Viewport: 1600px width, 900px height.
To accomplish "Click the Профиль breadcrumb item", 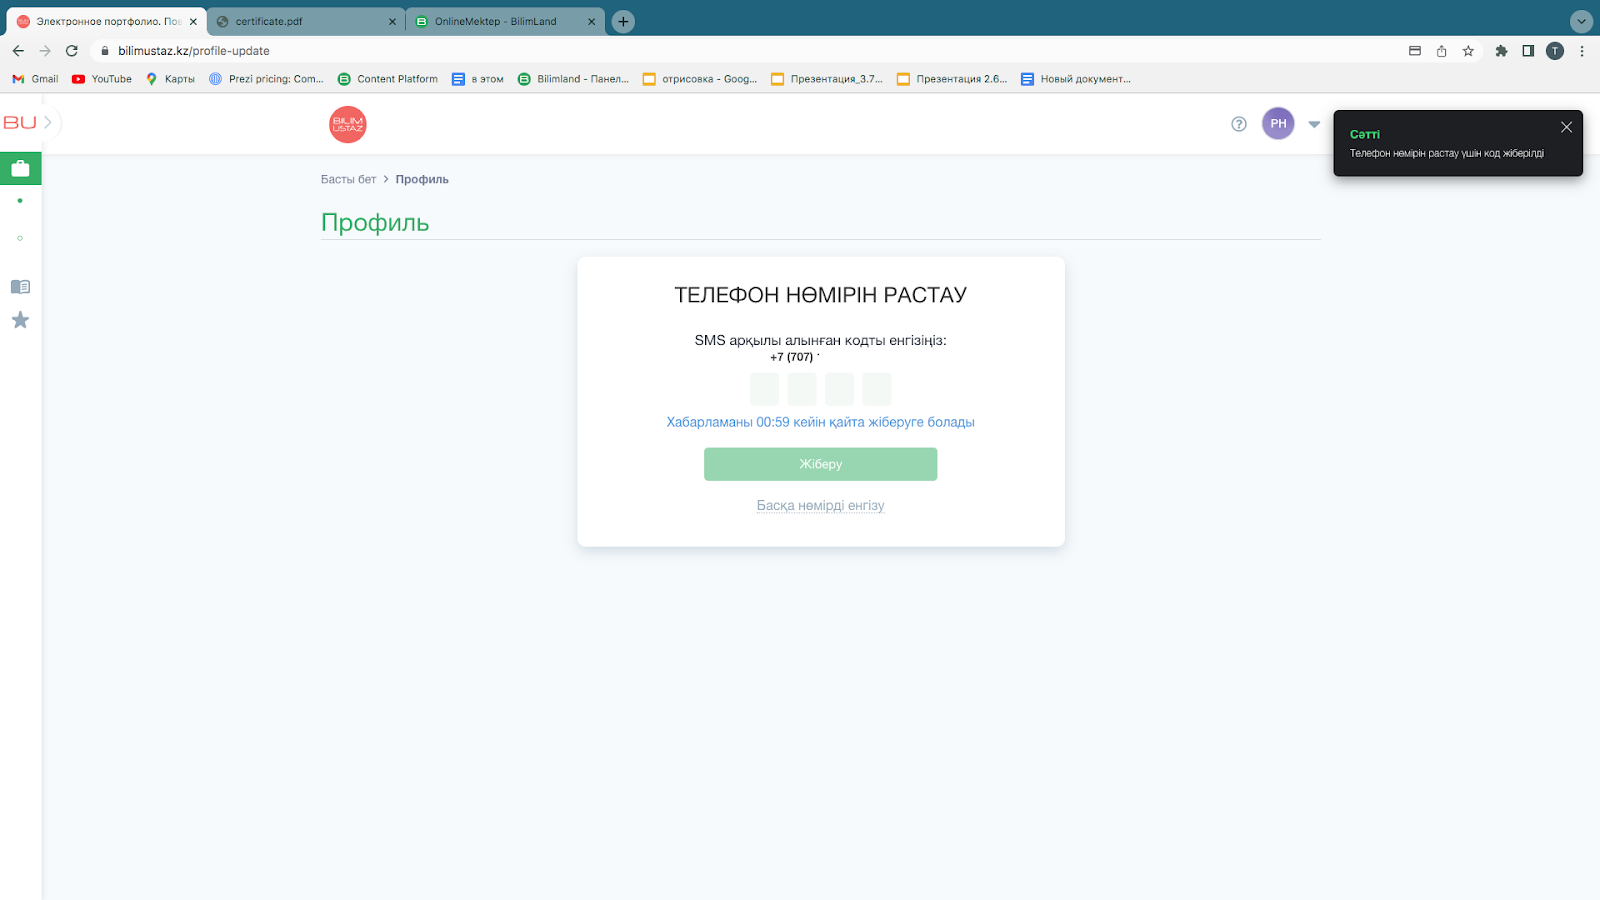I will click(422, 180).
